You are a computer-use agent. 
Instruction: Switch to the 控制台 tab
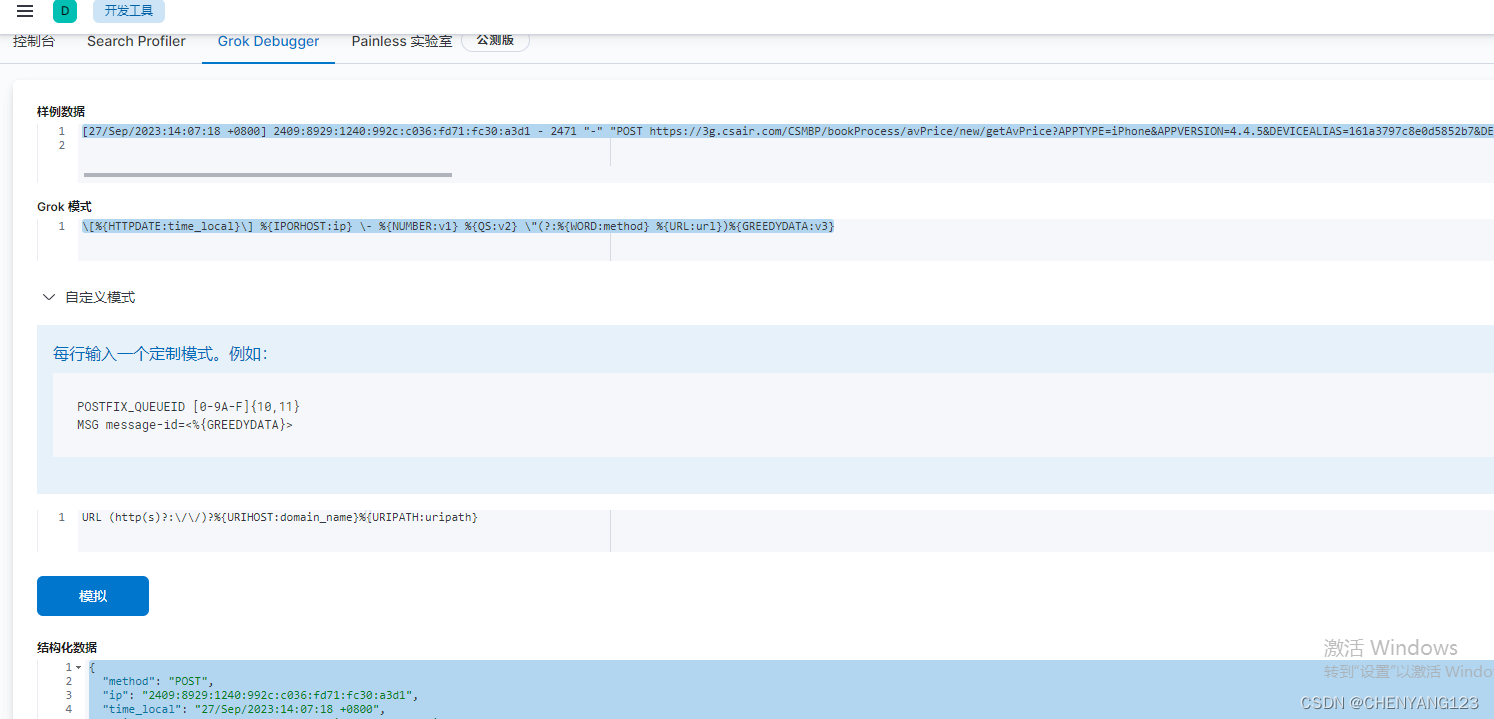click(34, 40)
